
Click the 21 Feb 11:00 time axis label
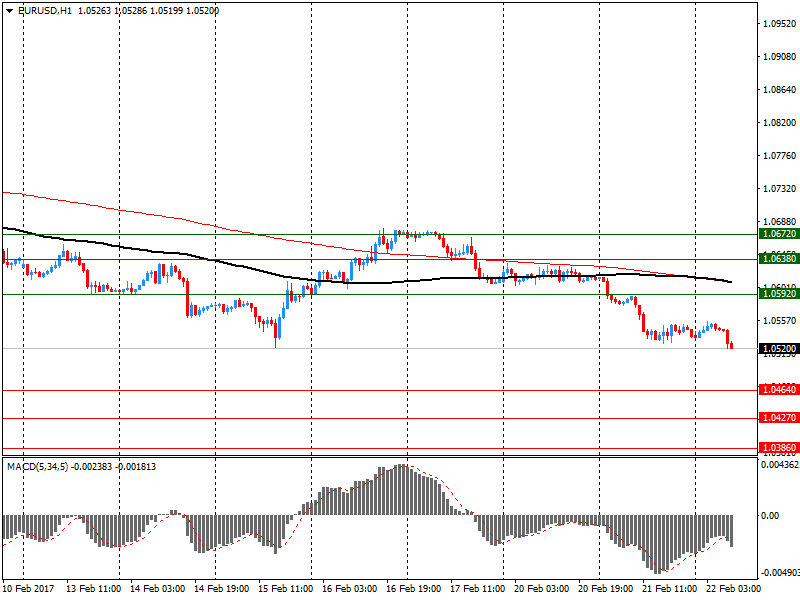670,589
